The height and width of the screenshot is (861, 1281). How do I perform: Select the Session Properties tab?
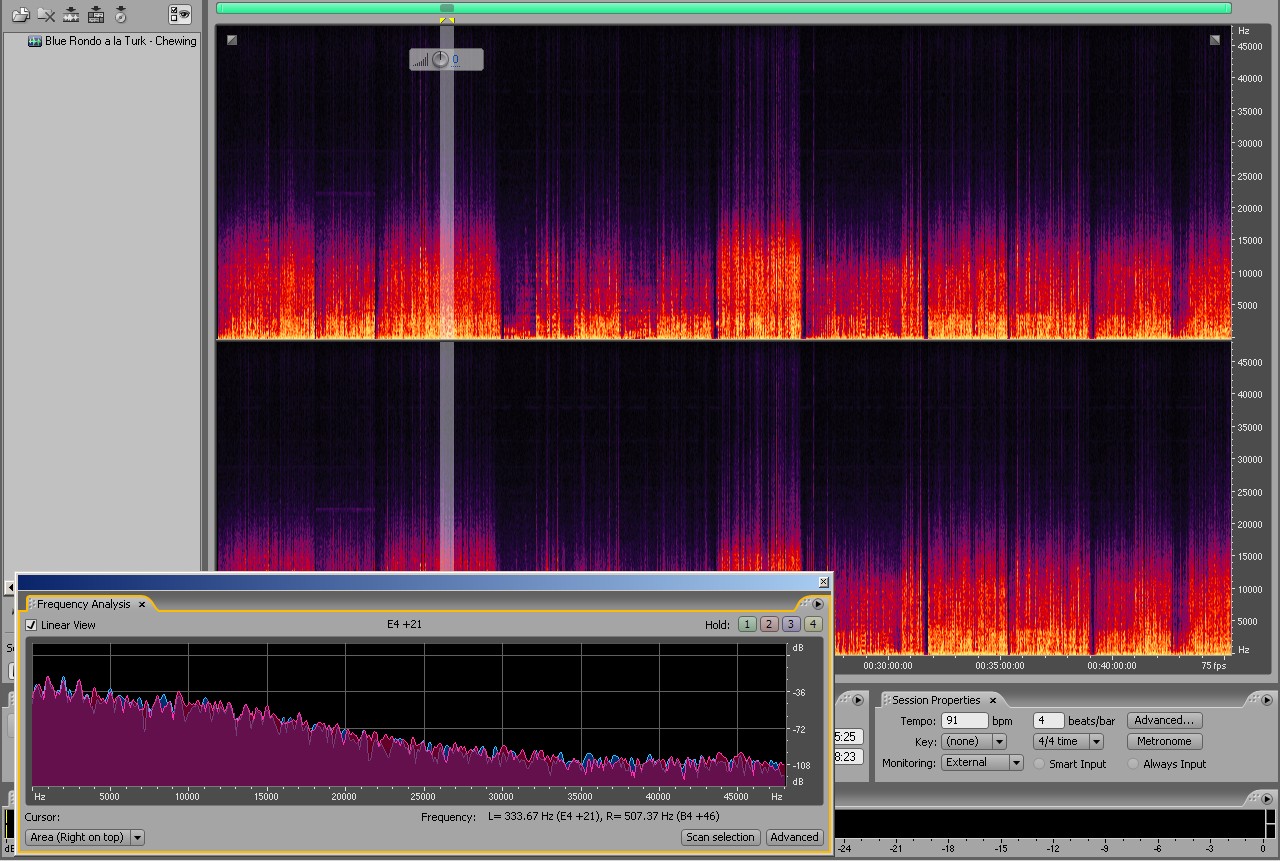pyautogui.click(x=937, y=700)
